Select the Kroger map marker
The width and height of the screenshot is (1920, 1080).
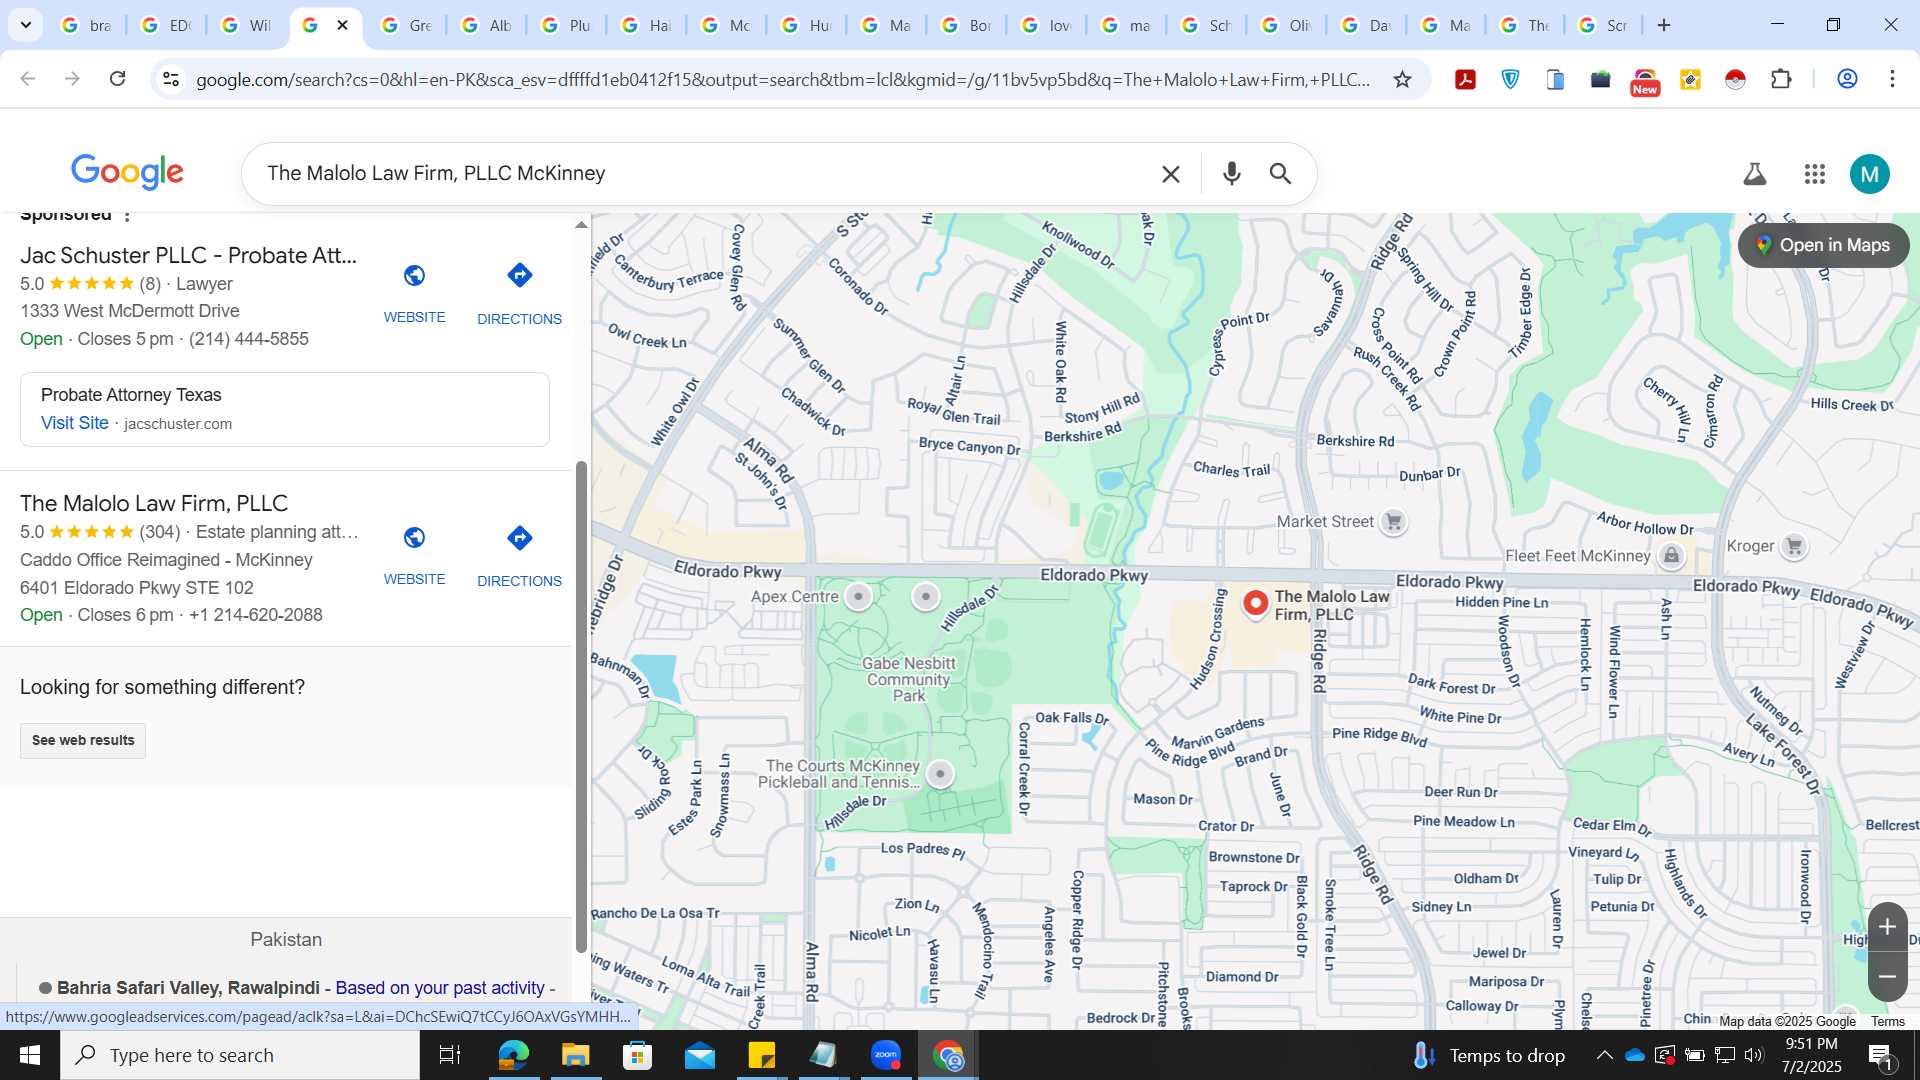click(1794, 546)
